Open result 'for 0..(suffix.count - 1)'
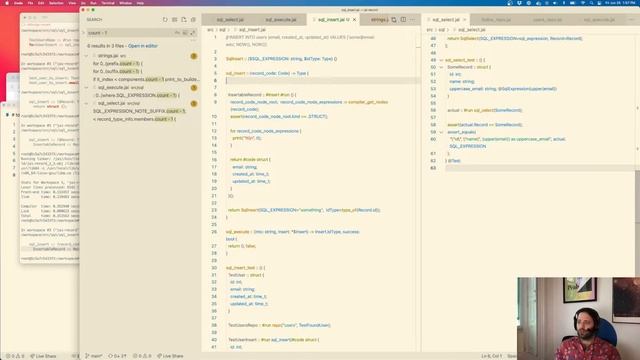Viewport: 640px width, 360px height. click(x=118, y=71)
